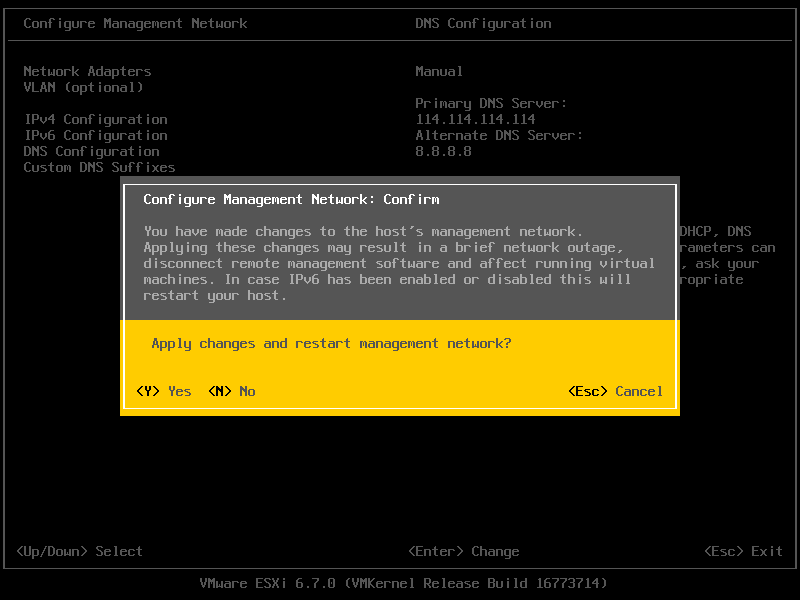Click the Manual DNS mode text
The height and width of the screenshot is (600, 800).
(439, 71)
